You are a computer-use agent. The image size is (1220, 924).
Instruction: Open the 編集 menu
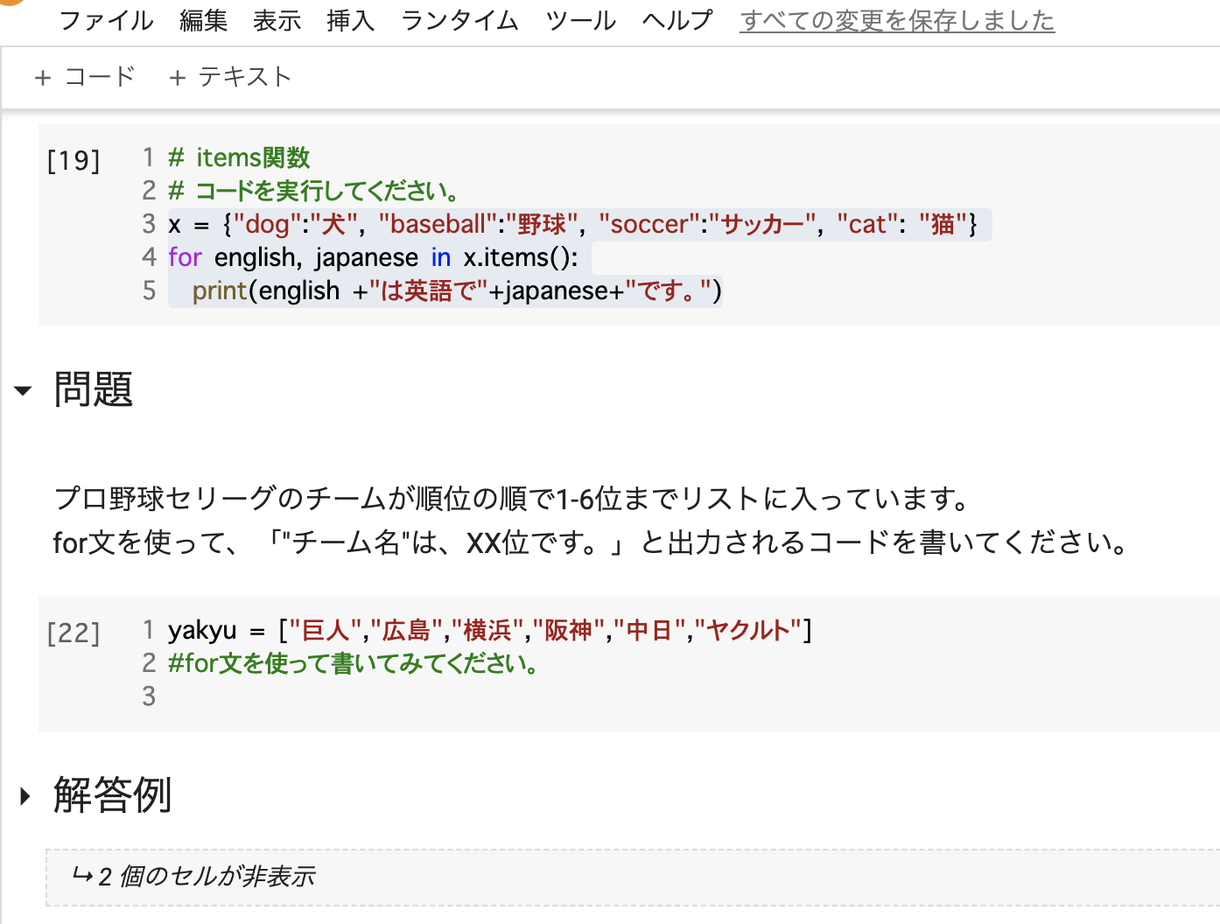204,20
